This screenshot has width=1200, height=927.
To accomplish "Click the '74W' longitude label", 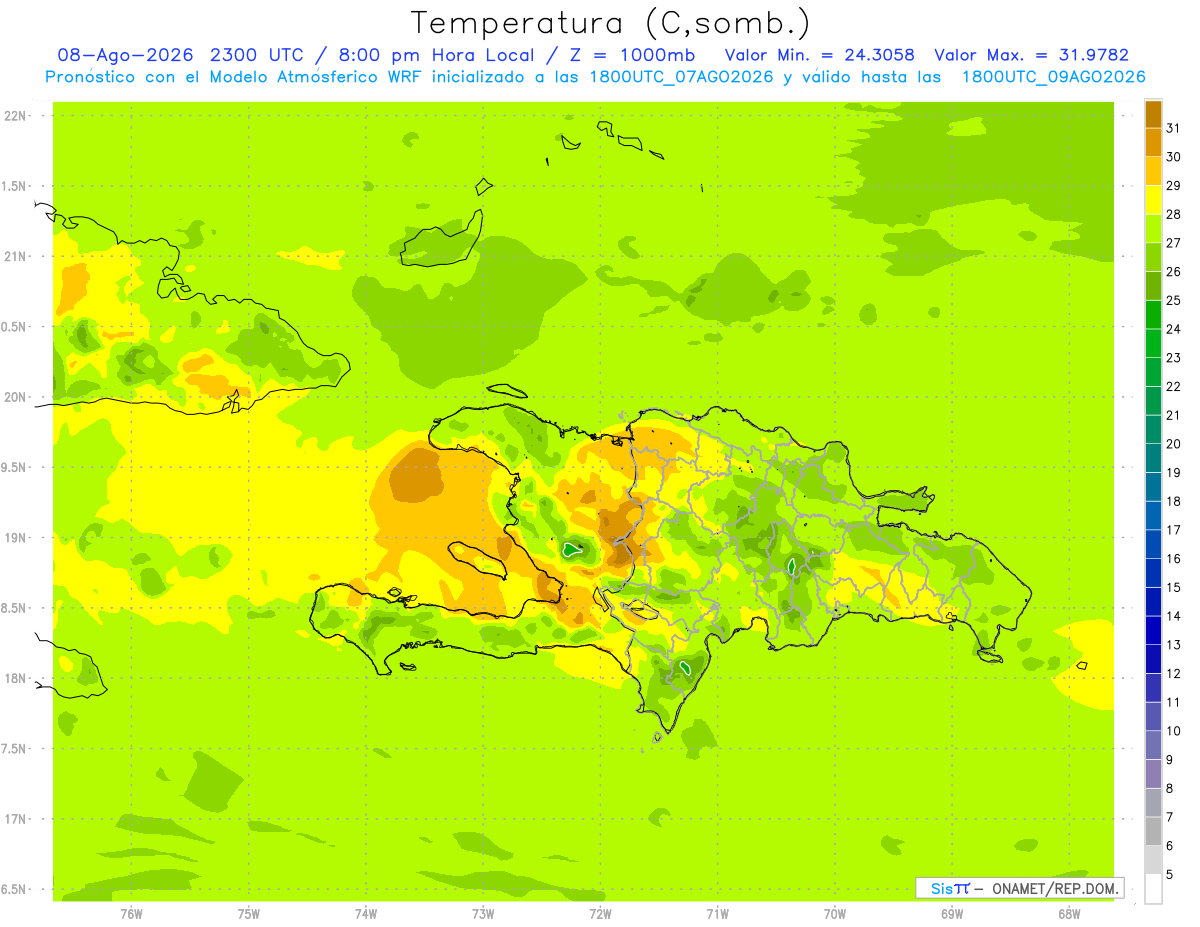I will (365, 914).
